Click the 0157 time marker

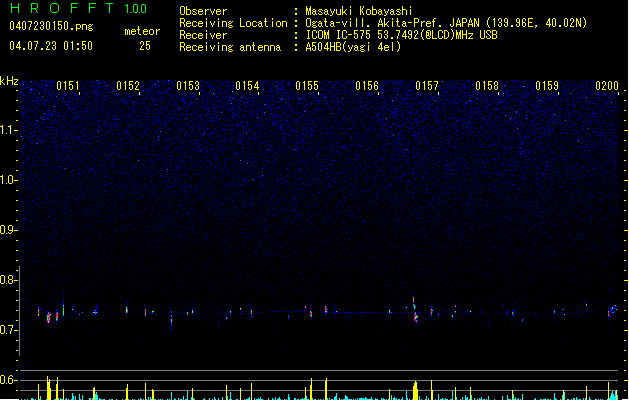point(427,86)
